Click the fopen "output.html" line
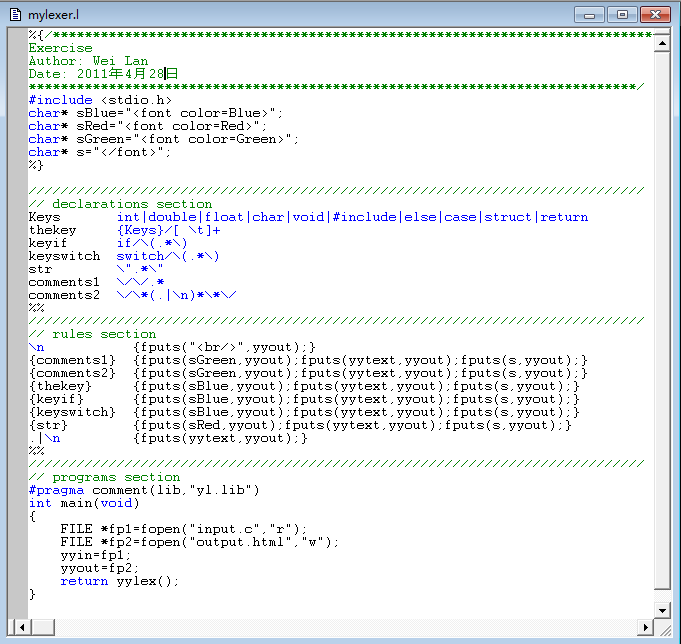 199,542
